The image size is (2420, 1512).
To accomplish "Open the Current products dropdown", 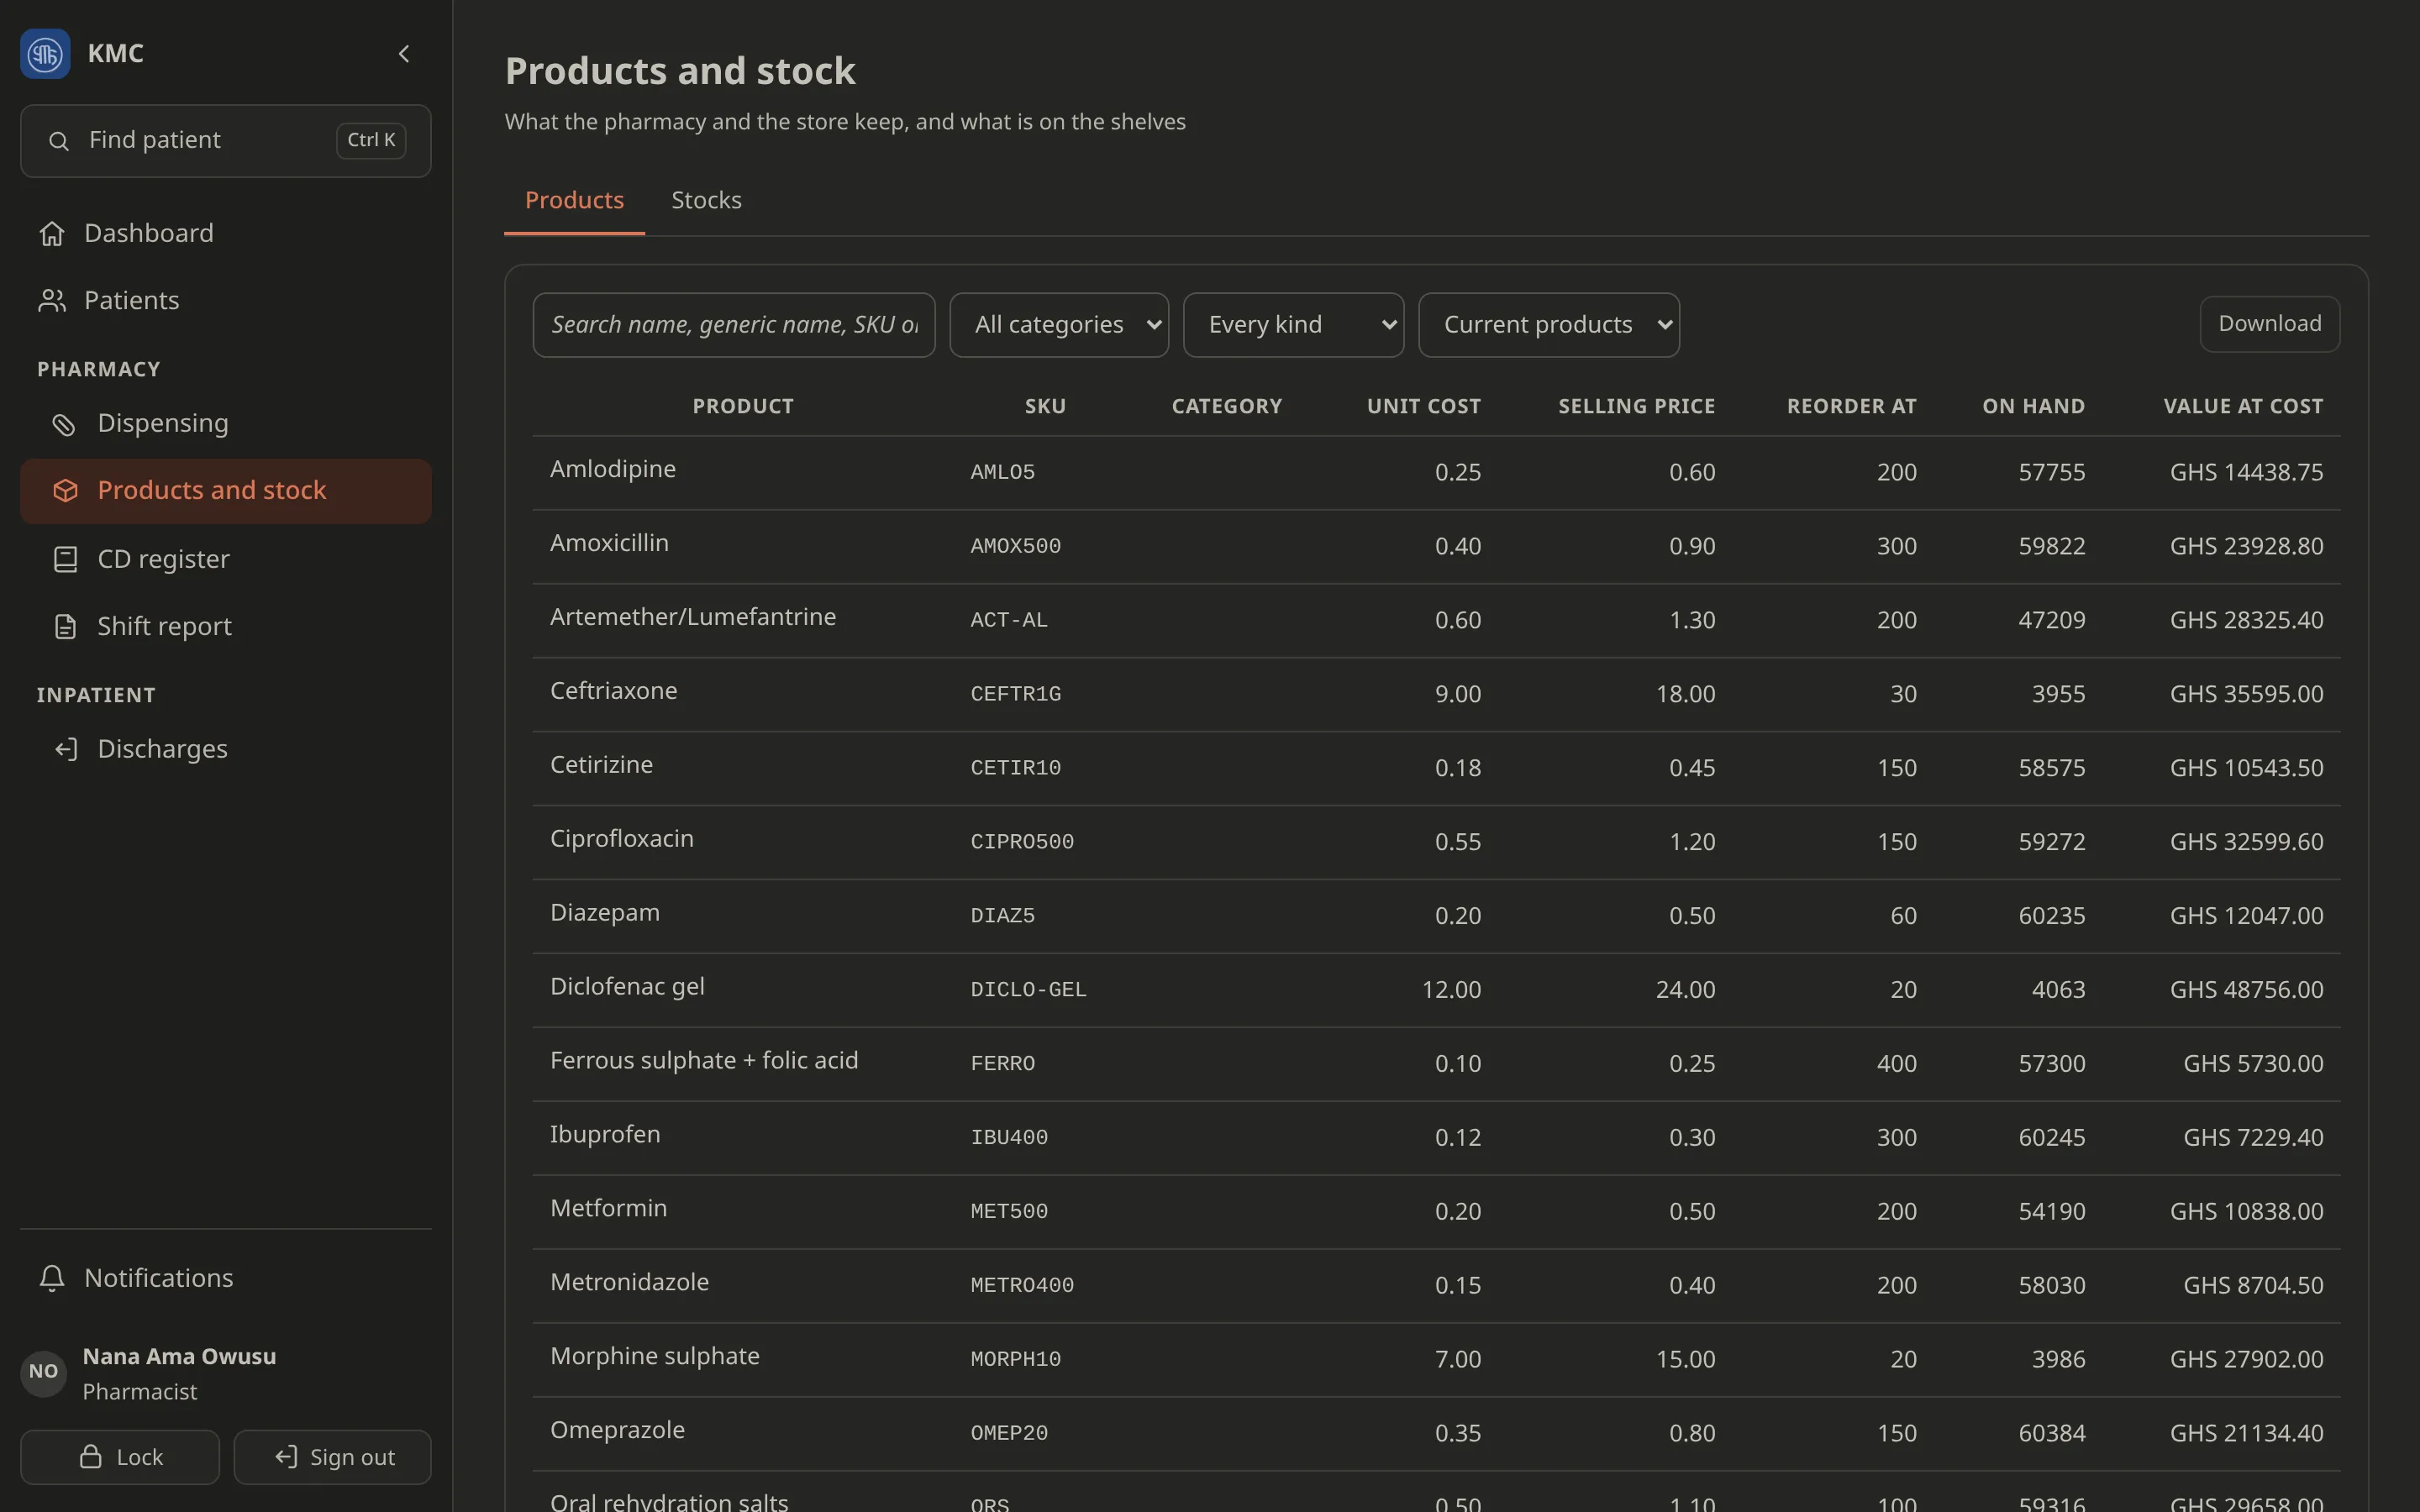I will [1549, 325].
